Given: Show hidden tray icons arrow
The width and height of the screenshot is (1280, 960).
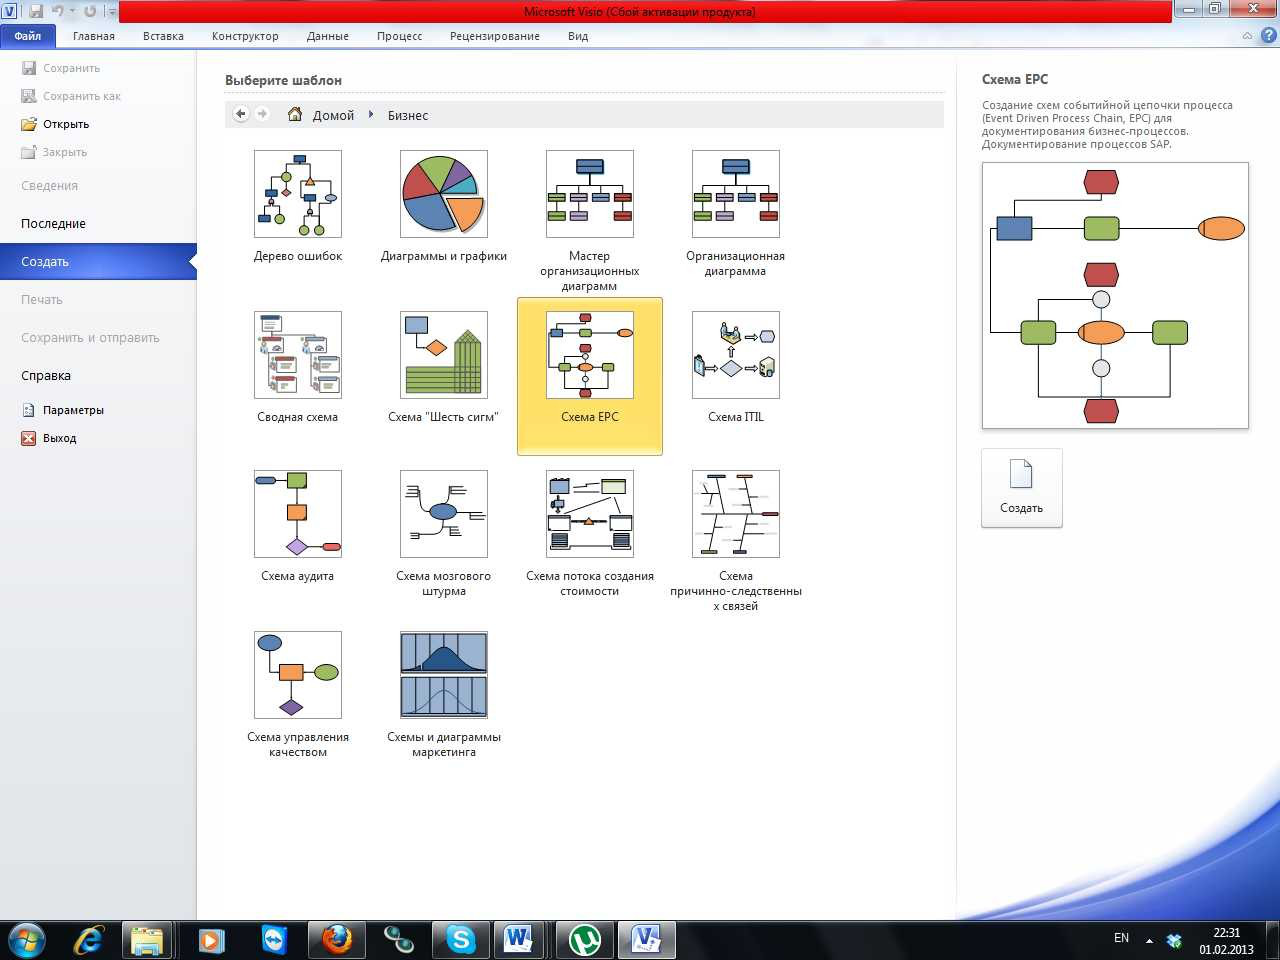Looking at the screenshot, I should pos(1149,940).
